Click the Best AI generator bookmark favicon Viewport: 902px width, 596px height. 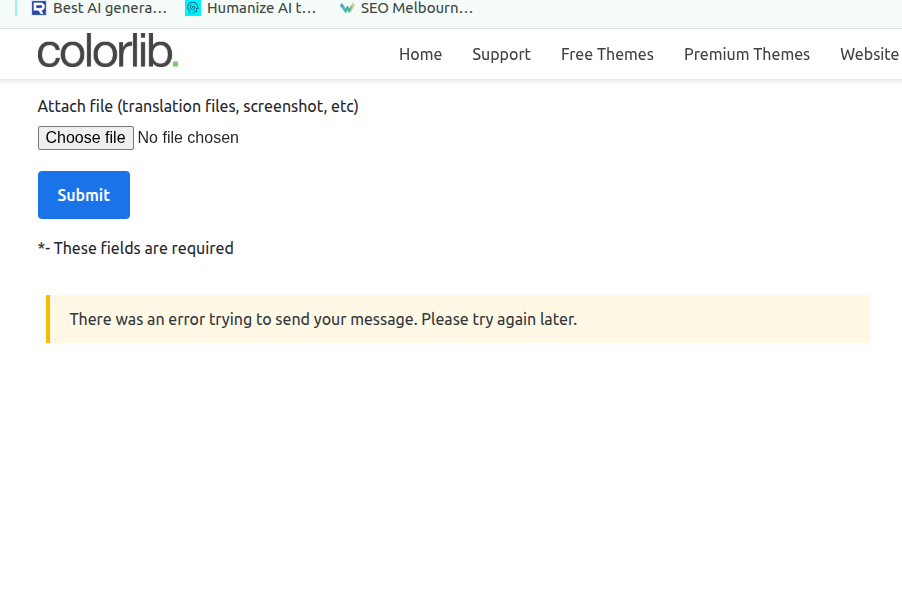39,8
